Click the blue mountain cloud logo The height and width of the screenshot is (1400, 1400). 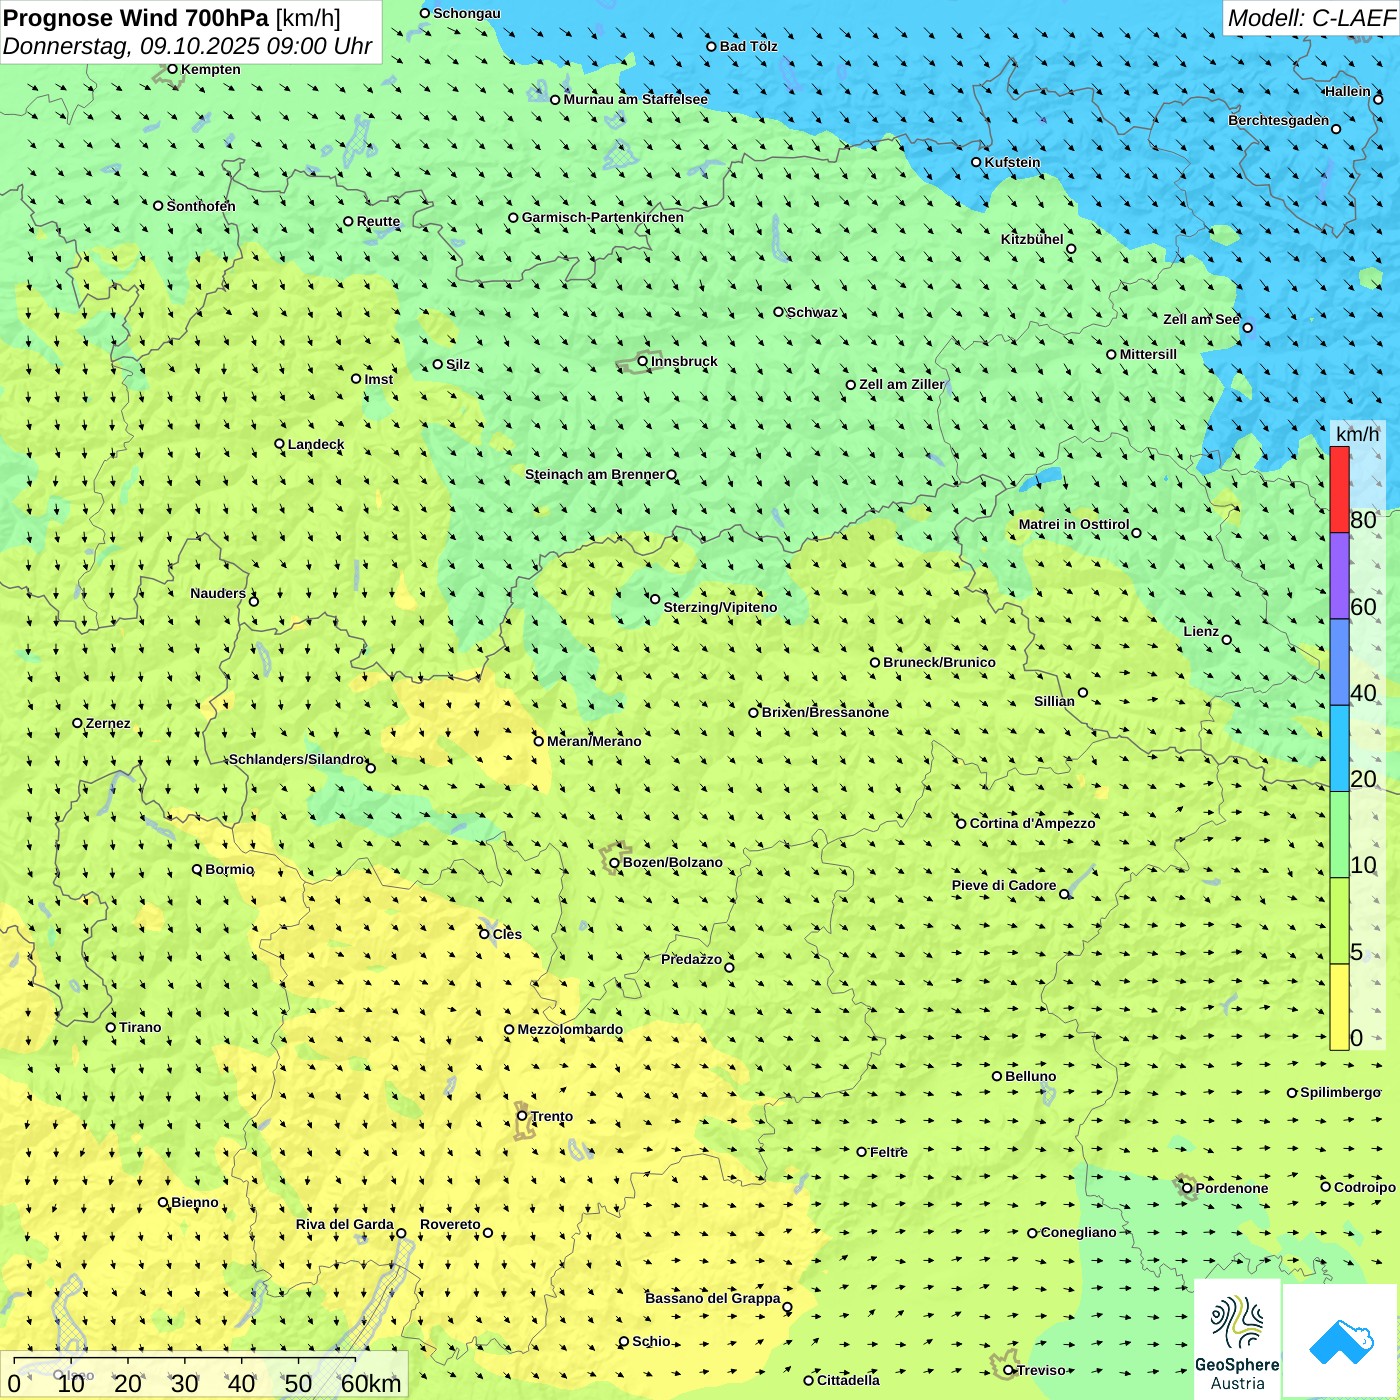[x=1340, y=1341]
